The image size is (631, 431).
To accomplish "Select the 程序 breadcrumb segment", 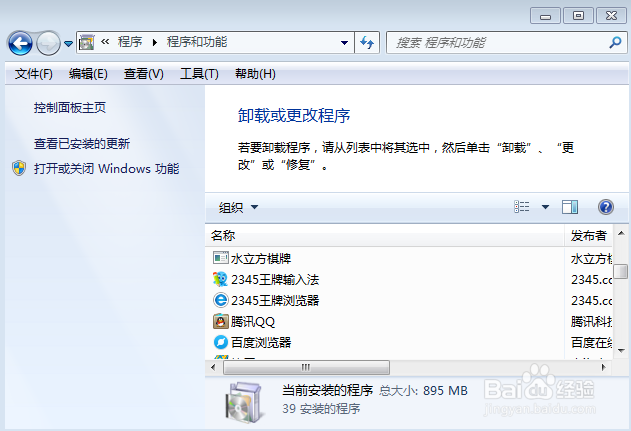I will click(x=130, y=42).
